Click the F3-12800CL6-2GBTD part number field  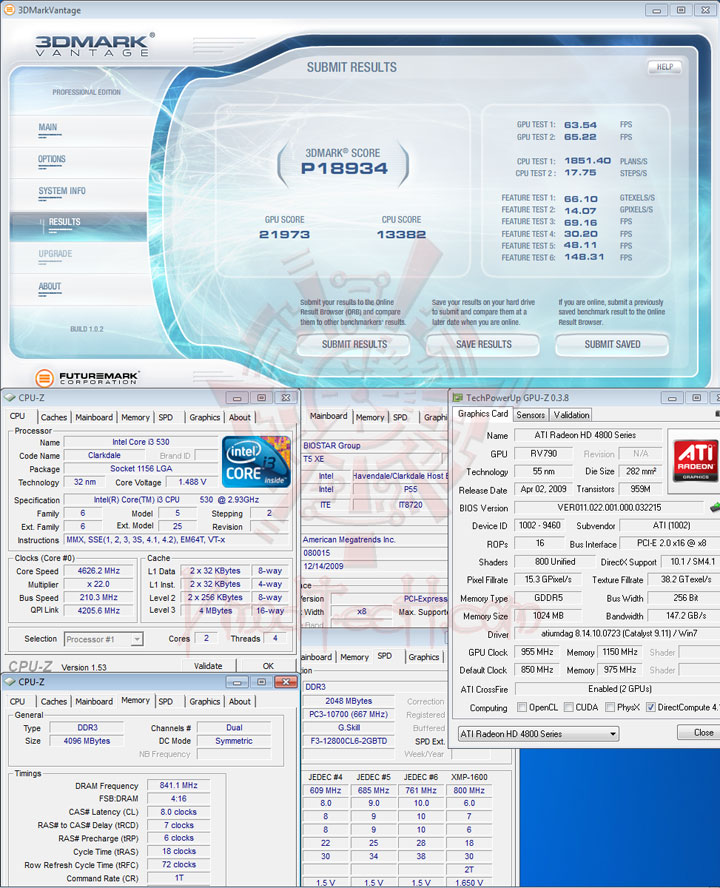348,741
